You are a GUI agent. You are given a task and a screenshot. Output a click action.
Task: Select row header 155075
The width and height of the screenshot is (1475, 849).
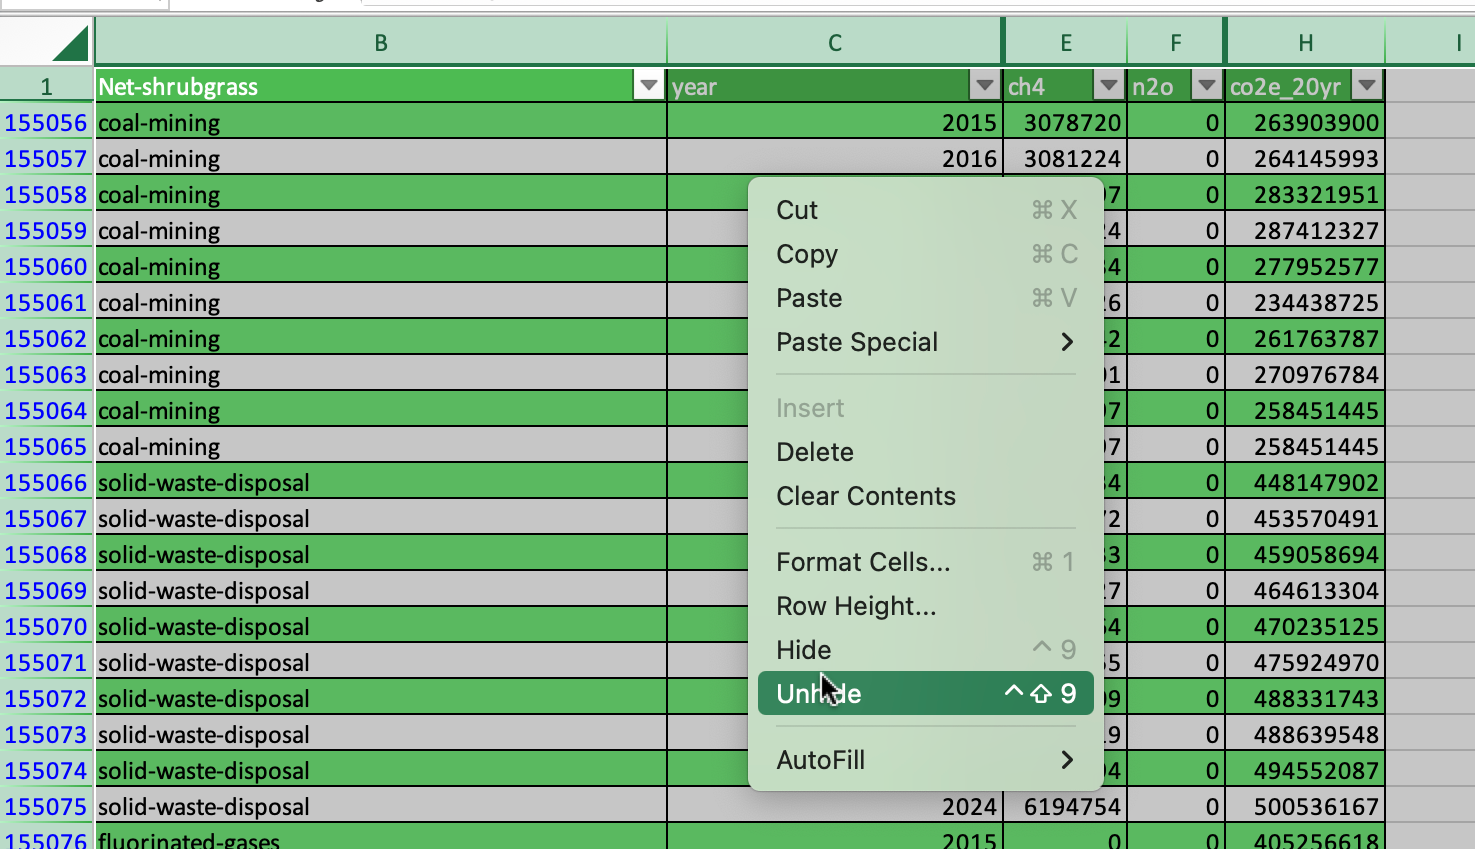pos(46,807)
